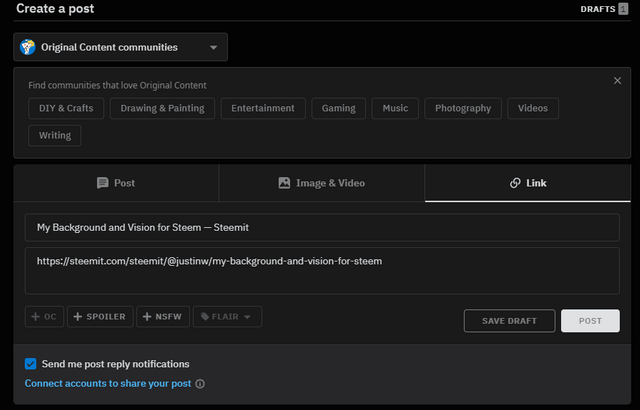This screenshot has height=410, width=640.
Task: Open the Flair dropdown
Action: (x=227, y=317)
